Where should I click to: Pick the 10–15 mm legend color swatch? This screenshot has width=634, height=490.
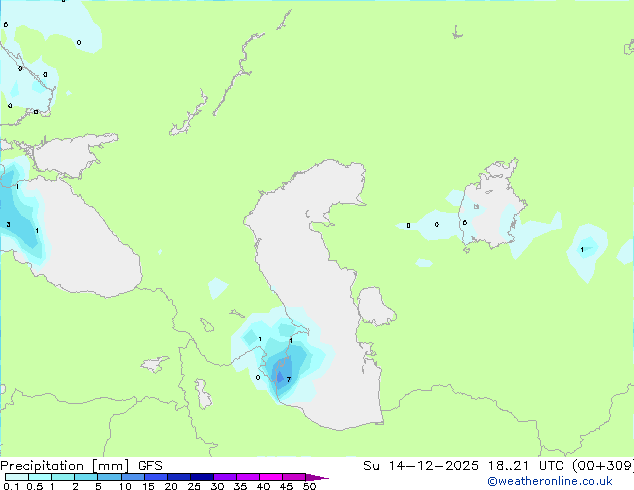(133, 477)
